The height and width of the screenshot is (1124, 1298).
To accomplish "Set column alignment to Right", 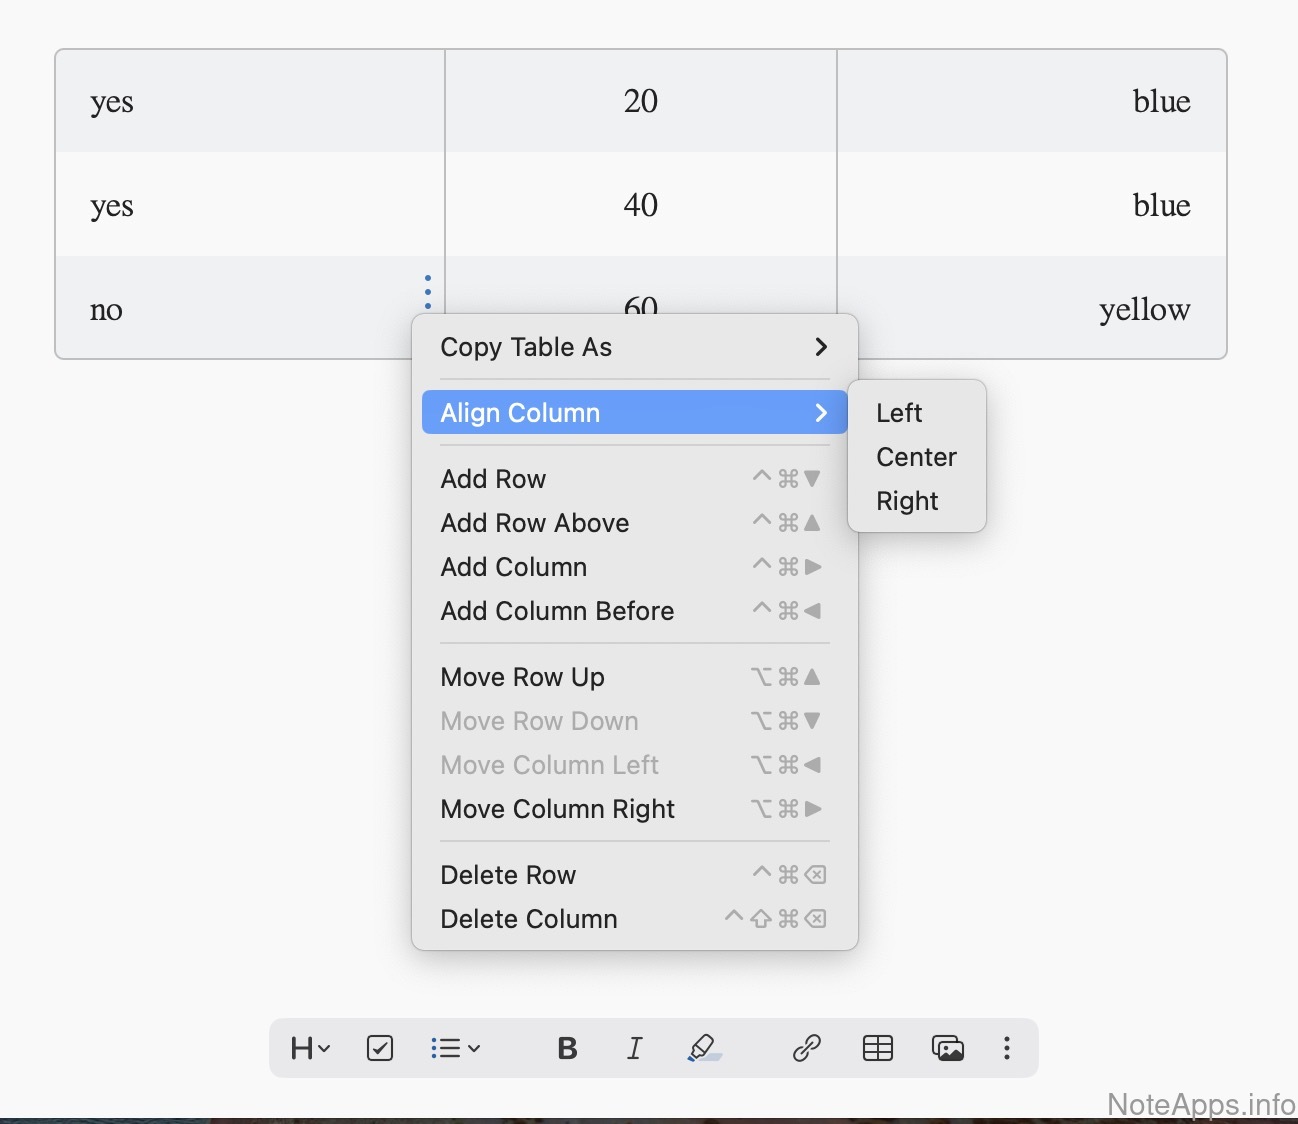I will coord(907,501).
